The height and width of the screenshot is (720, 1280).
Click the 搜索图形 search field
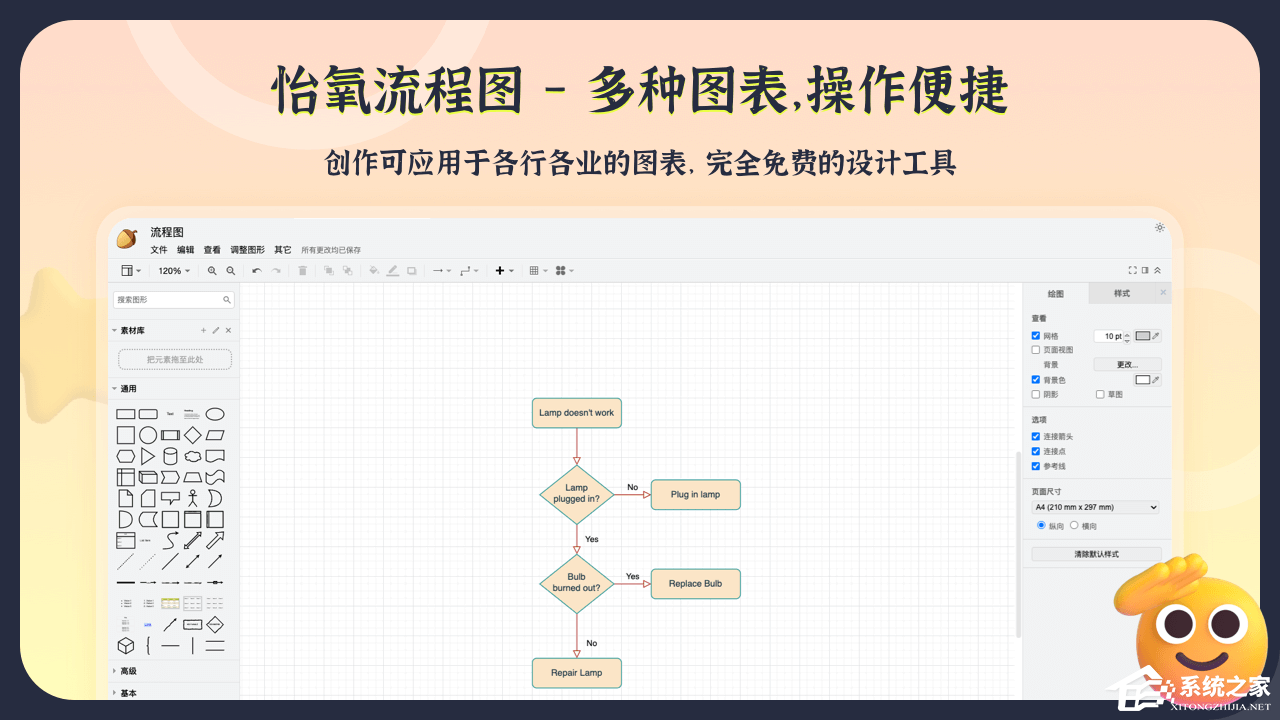point(174,299)
